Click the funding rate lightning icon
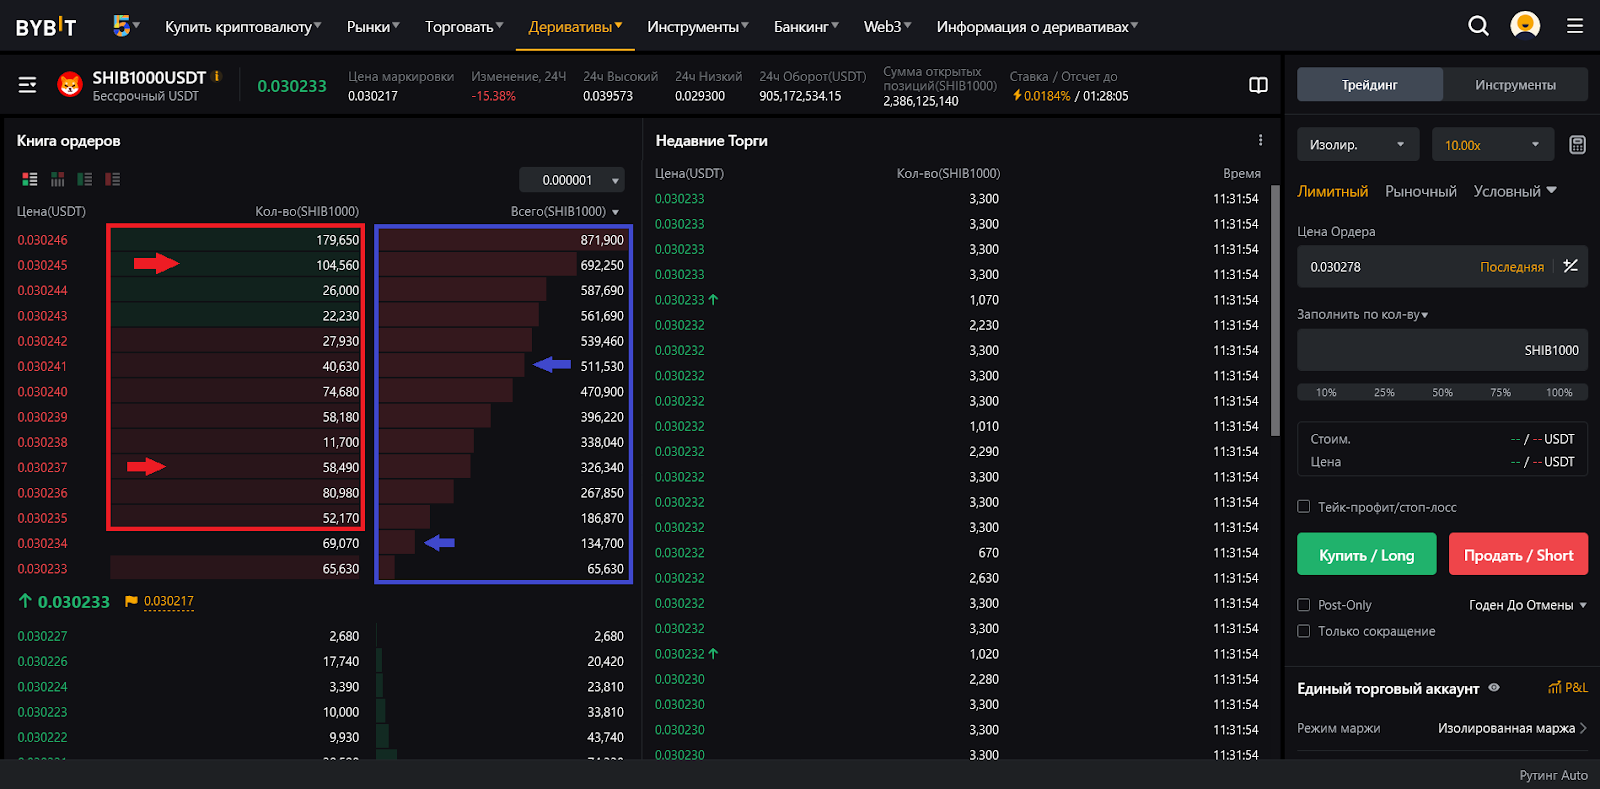The image size is (1600, 789). coord(1017,96)
